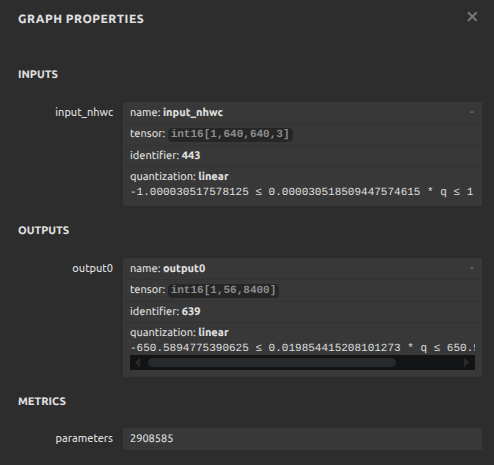This screenshot has width=494, height=465.
Task: Click the output0 label on the left
Action: (93, 268)
